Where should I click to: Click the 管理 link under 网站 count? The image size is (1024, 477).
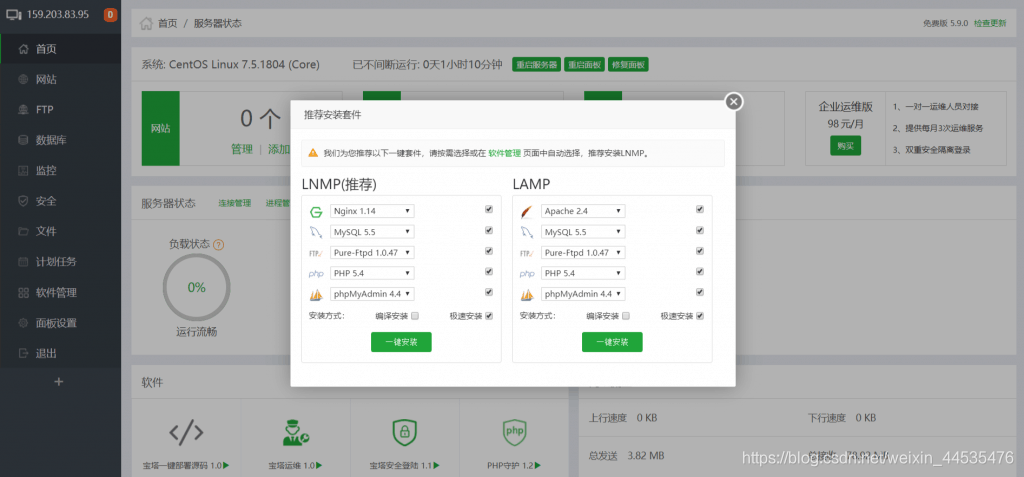[x=242, y=150]
